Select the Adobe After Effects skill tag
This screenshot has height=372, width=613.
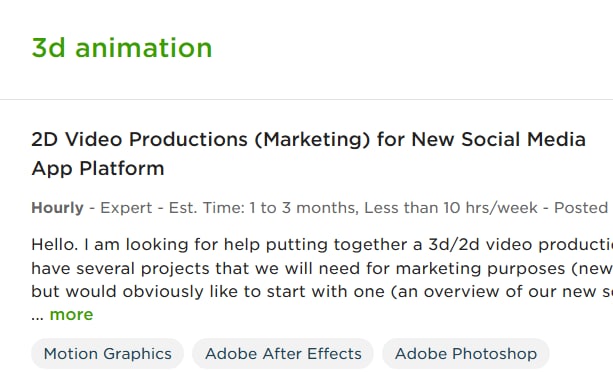283,354
